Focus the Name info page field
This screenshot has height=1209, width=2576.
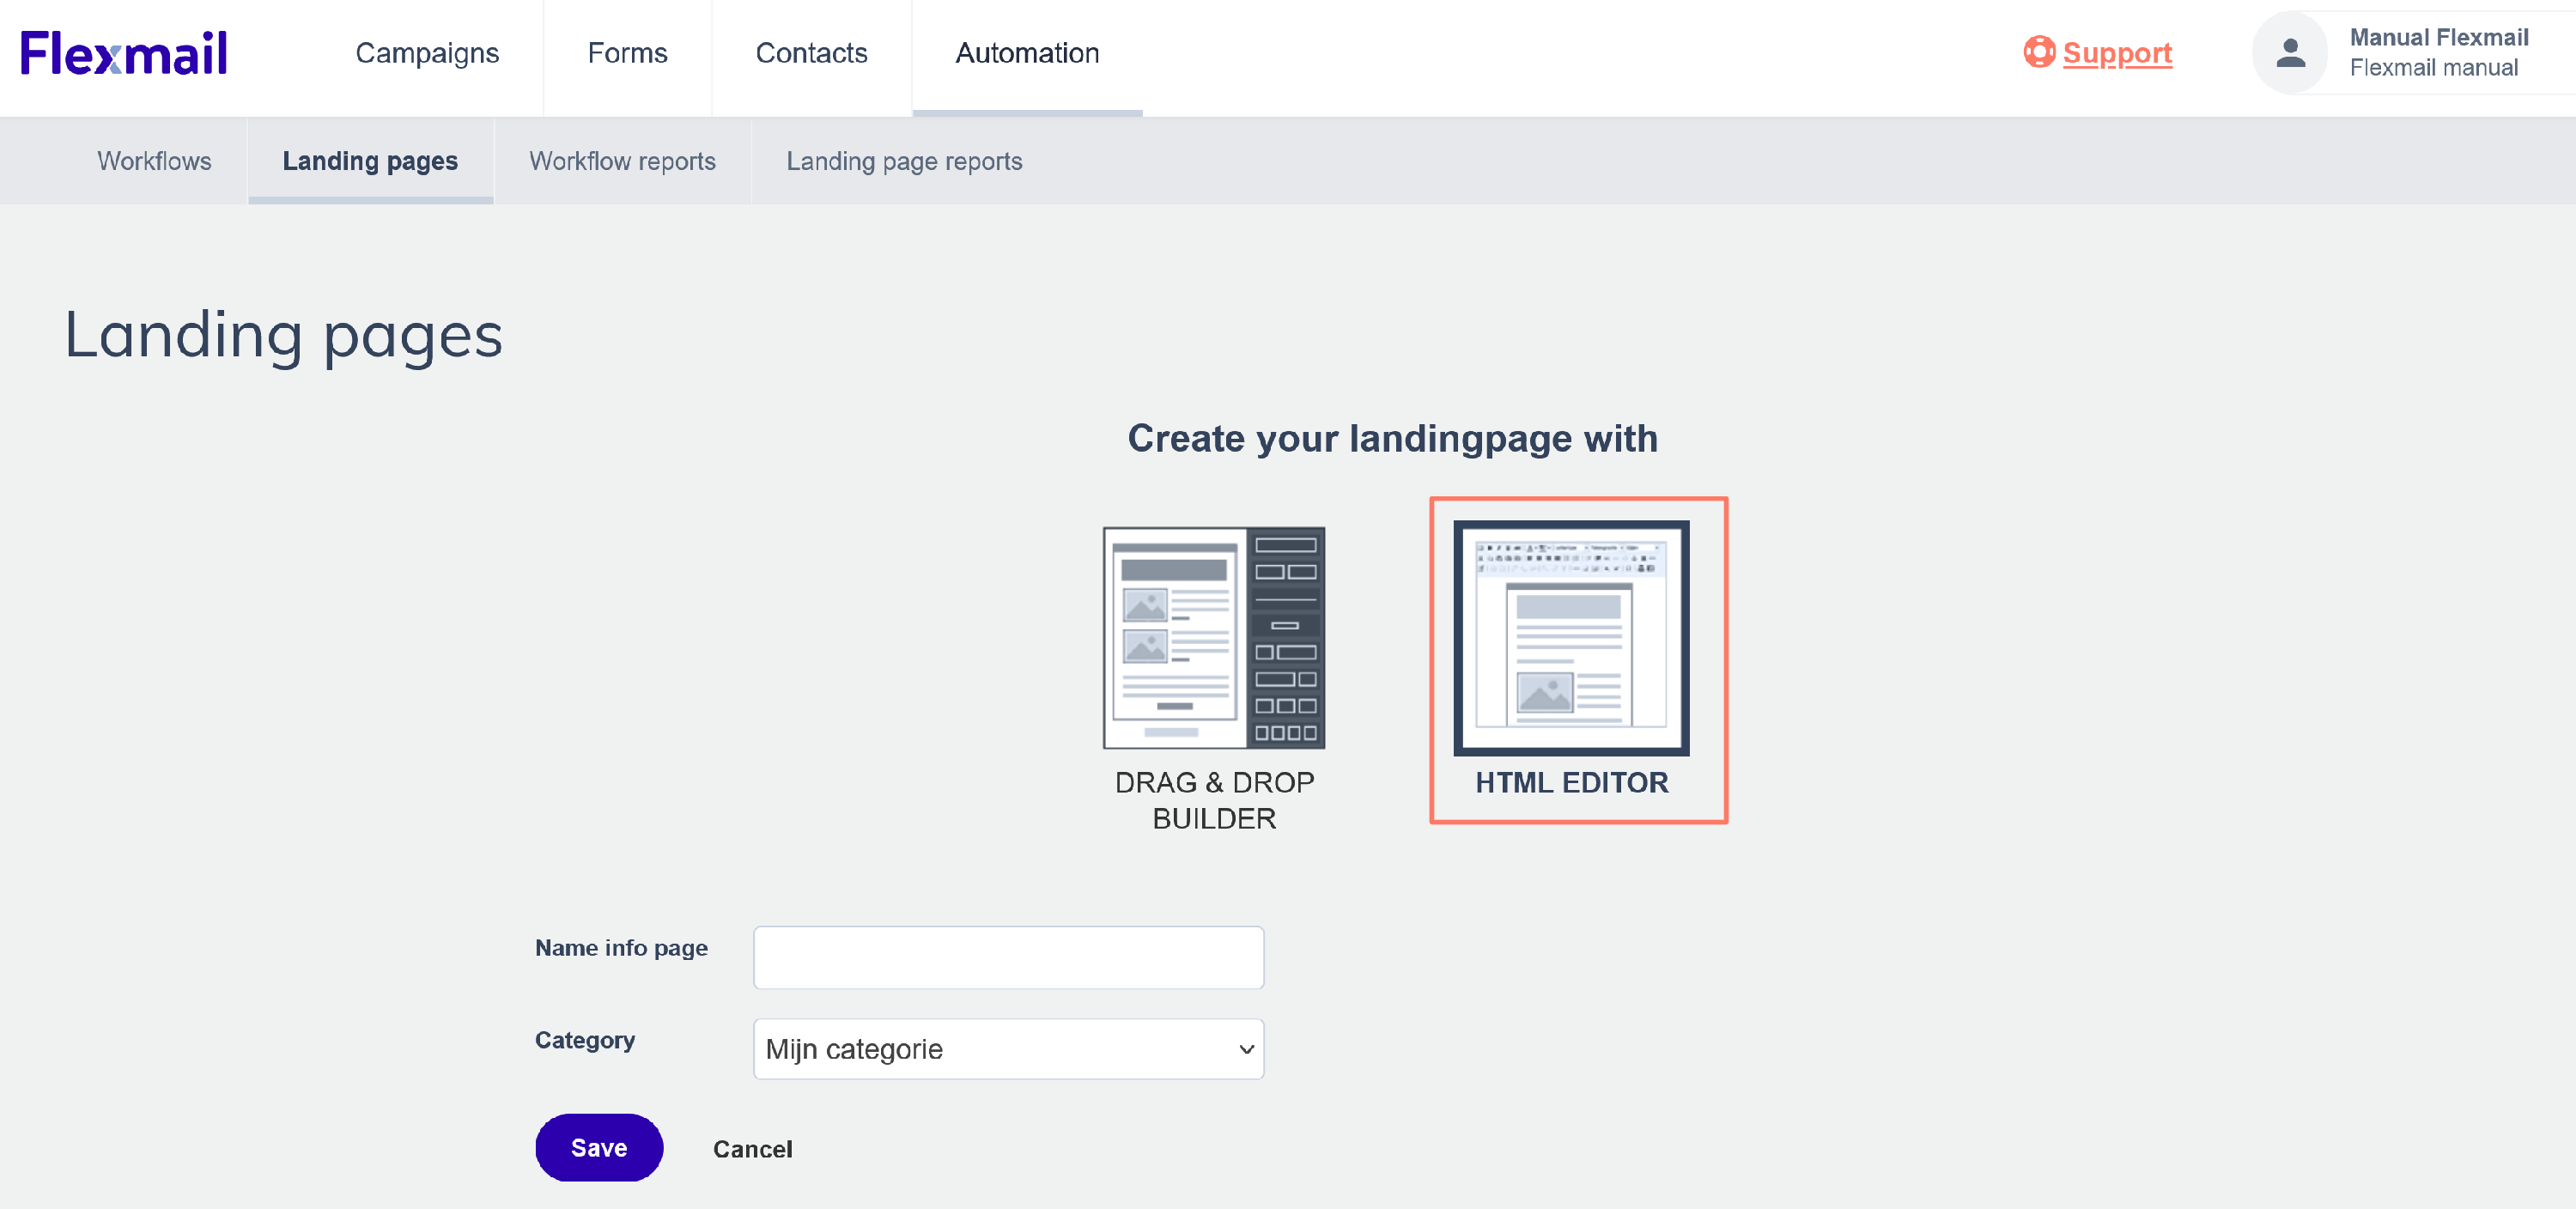(1007, 957)
